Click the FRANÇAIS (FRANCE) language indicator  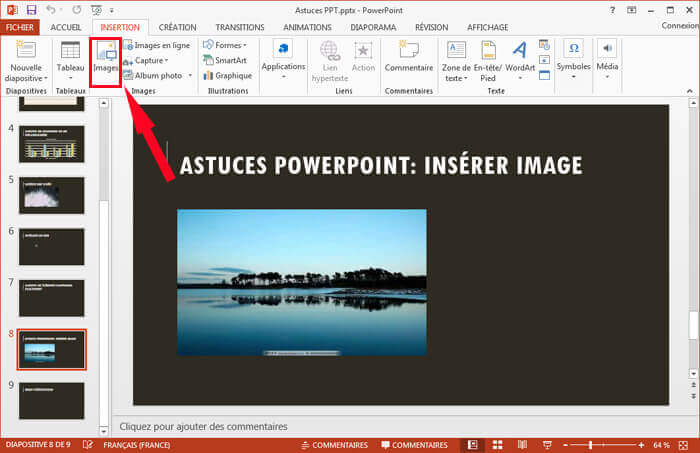[x=137, y=445]
